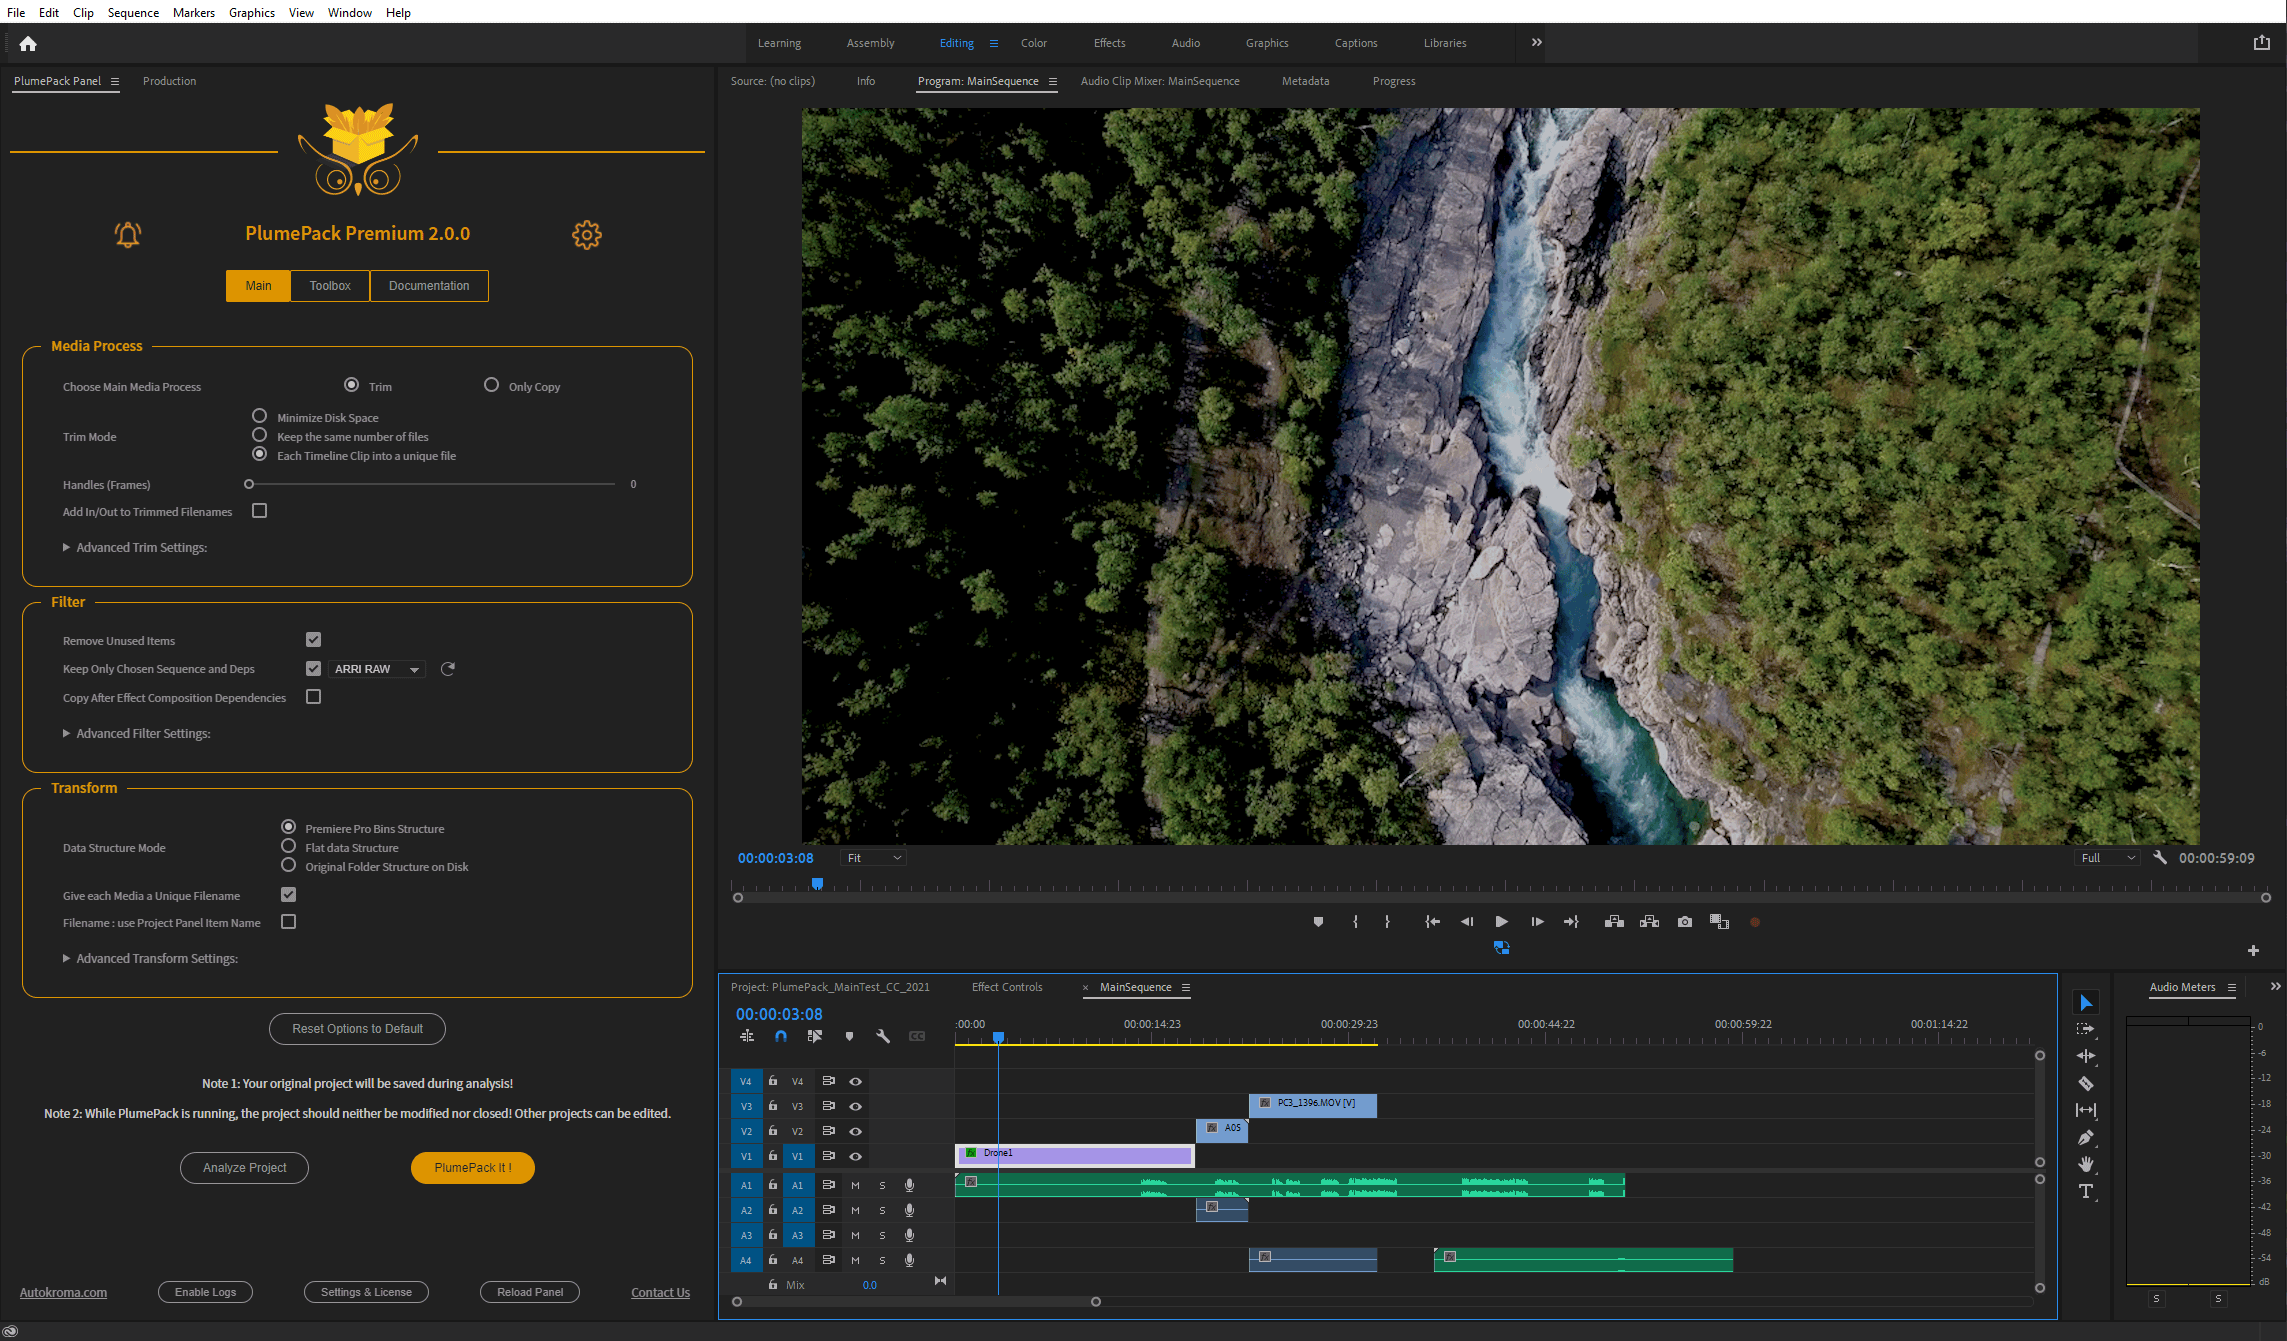Open the Sequence menu

[133, 12]
